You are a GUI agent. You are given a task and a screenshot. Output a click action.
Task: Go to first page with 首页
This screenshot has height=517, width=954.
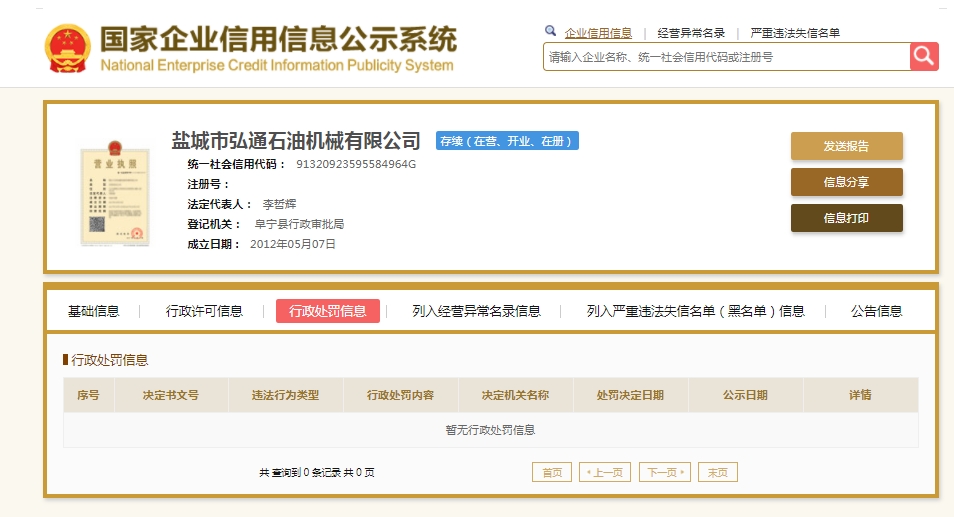pyautogui.click(x=552, y=472)
